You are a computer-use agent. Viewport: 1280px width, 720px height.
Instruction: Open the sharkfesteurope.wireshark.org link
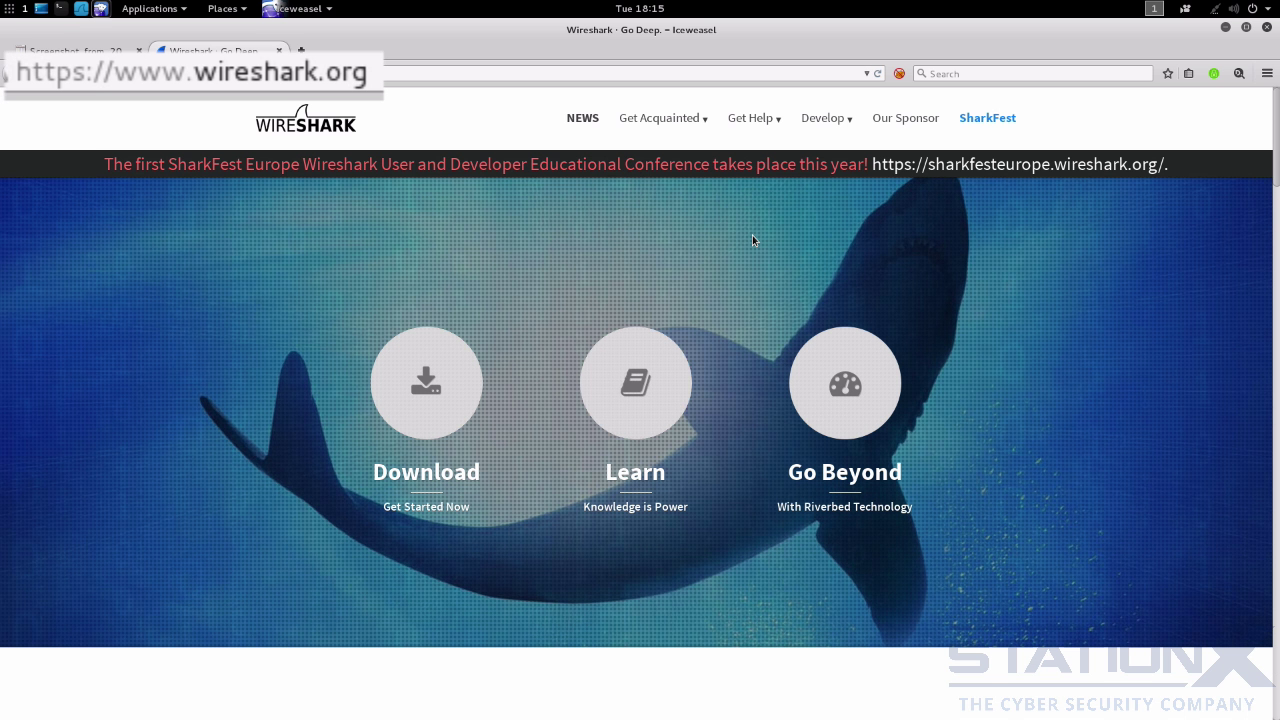(x=1020, y=164)
